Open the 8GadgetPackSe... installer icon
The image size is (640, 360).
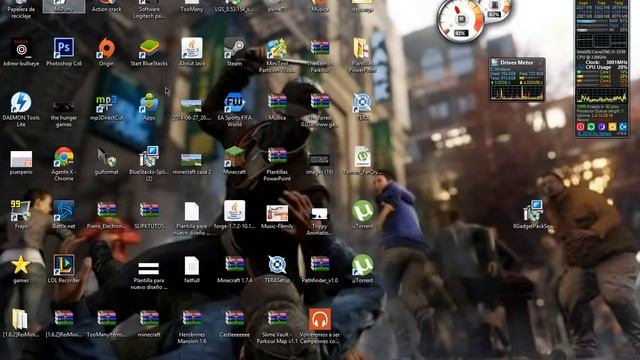(533, 211)
